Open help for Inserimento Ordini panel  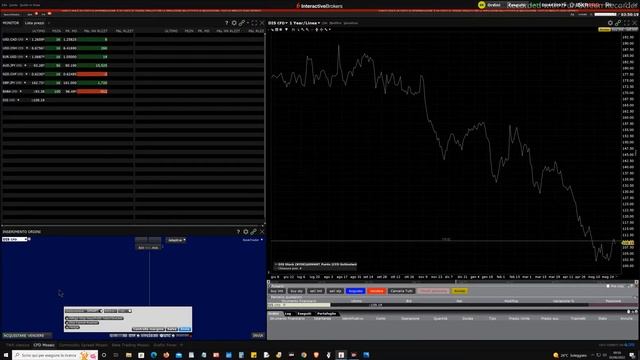(238, 232)
